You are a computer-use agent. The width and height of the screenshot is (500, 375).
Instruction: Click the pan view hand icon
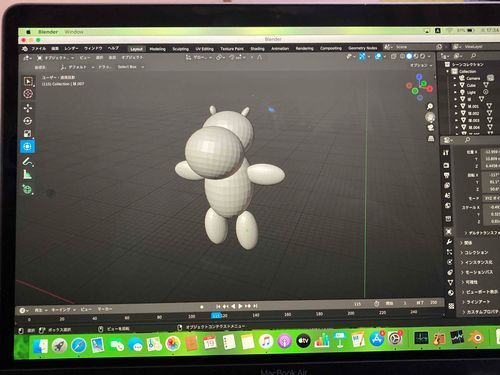pos(430,117)
